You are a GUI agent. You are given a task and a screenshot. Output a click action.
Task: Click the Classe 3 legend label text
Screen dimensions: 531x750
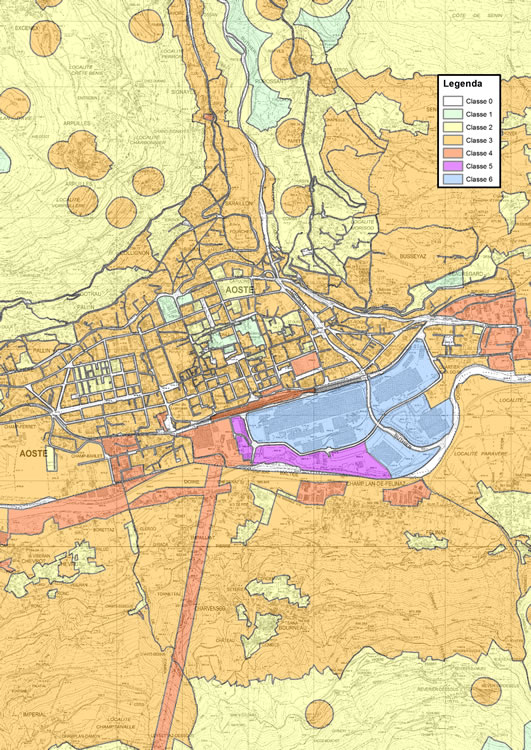pyautogui.click(x=479, y=140)
